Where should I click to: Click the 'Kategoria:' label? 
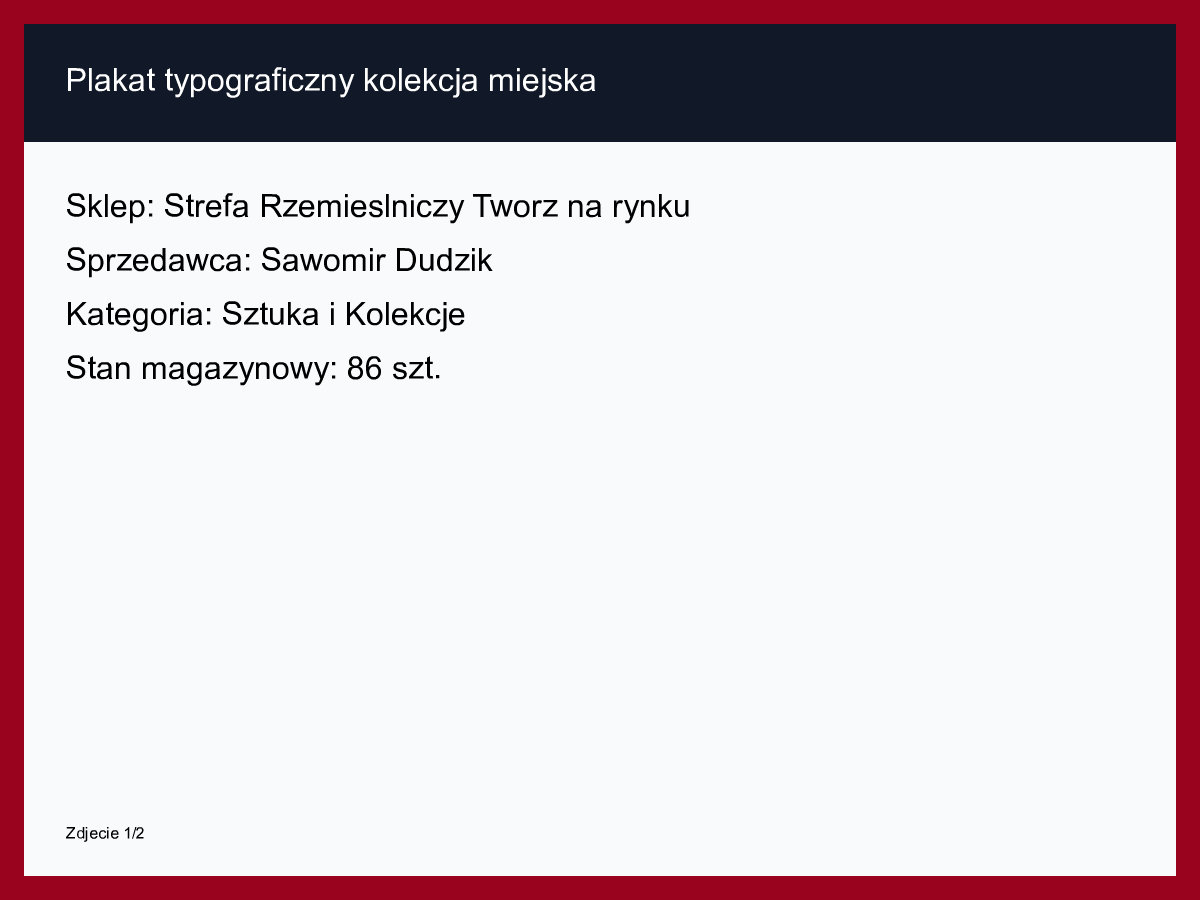[139, 315]
